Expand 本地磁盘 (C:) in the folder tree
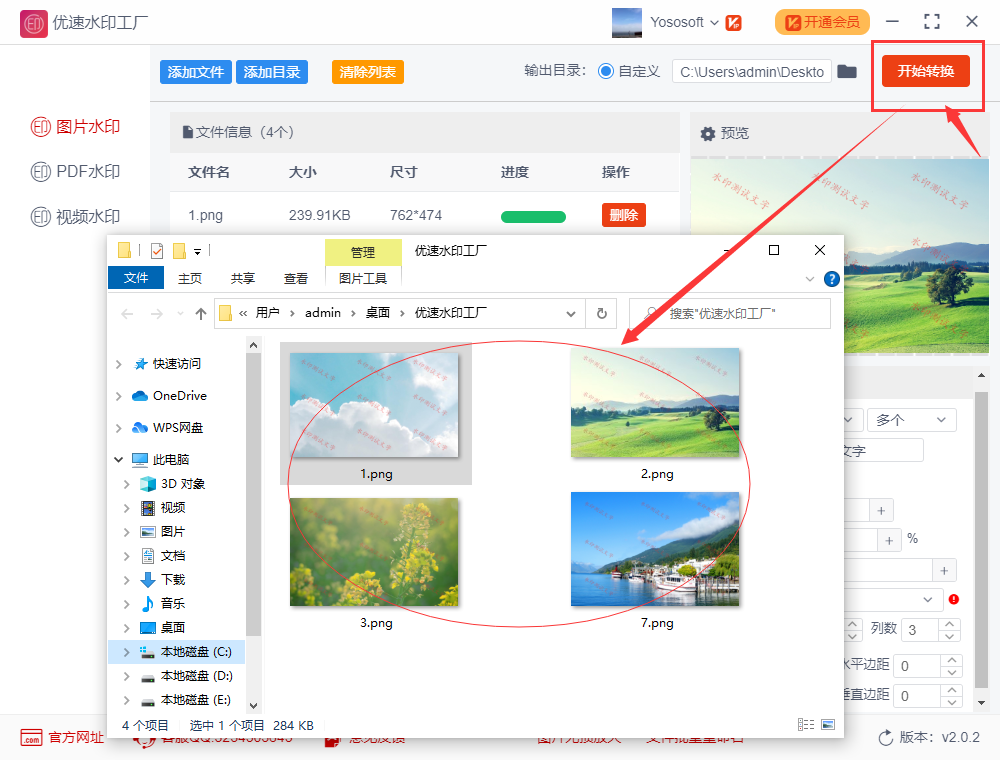The height and width of the screenshot is (760, 1000). (x=124, y=650)
